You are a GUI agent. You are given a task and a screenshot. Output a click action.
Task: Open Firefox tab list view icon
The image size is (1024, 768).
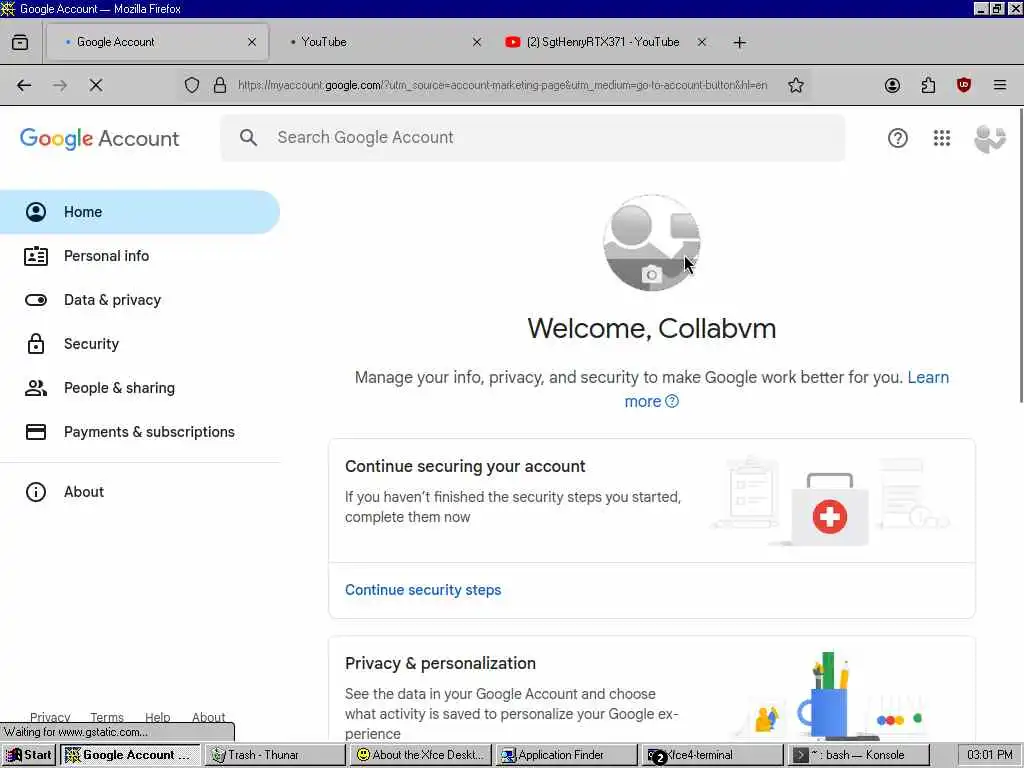click(x=20, y=42)
